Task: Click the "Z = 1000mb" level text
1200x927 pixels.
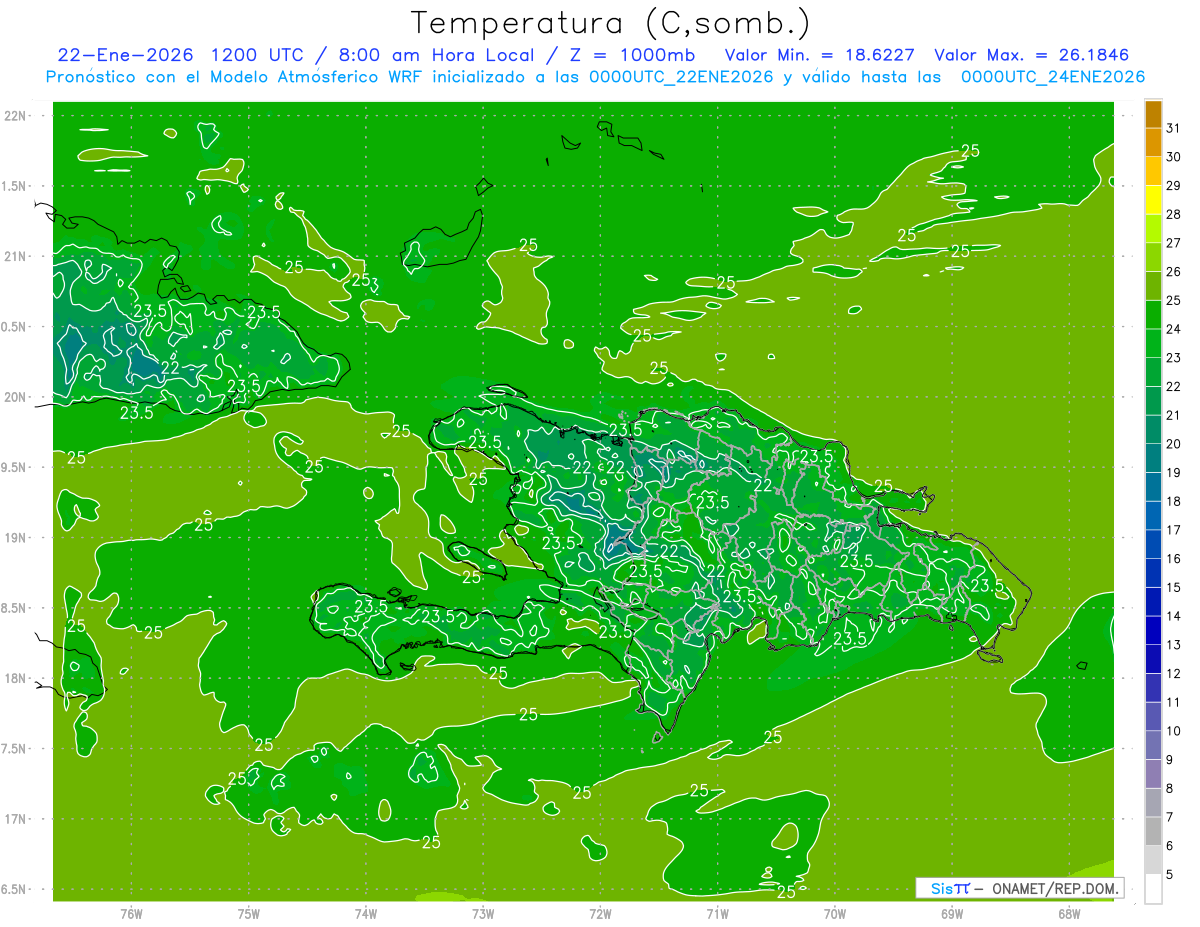Action: point(631,55)
